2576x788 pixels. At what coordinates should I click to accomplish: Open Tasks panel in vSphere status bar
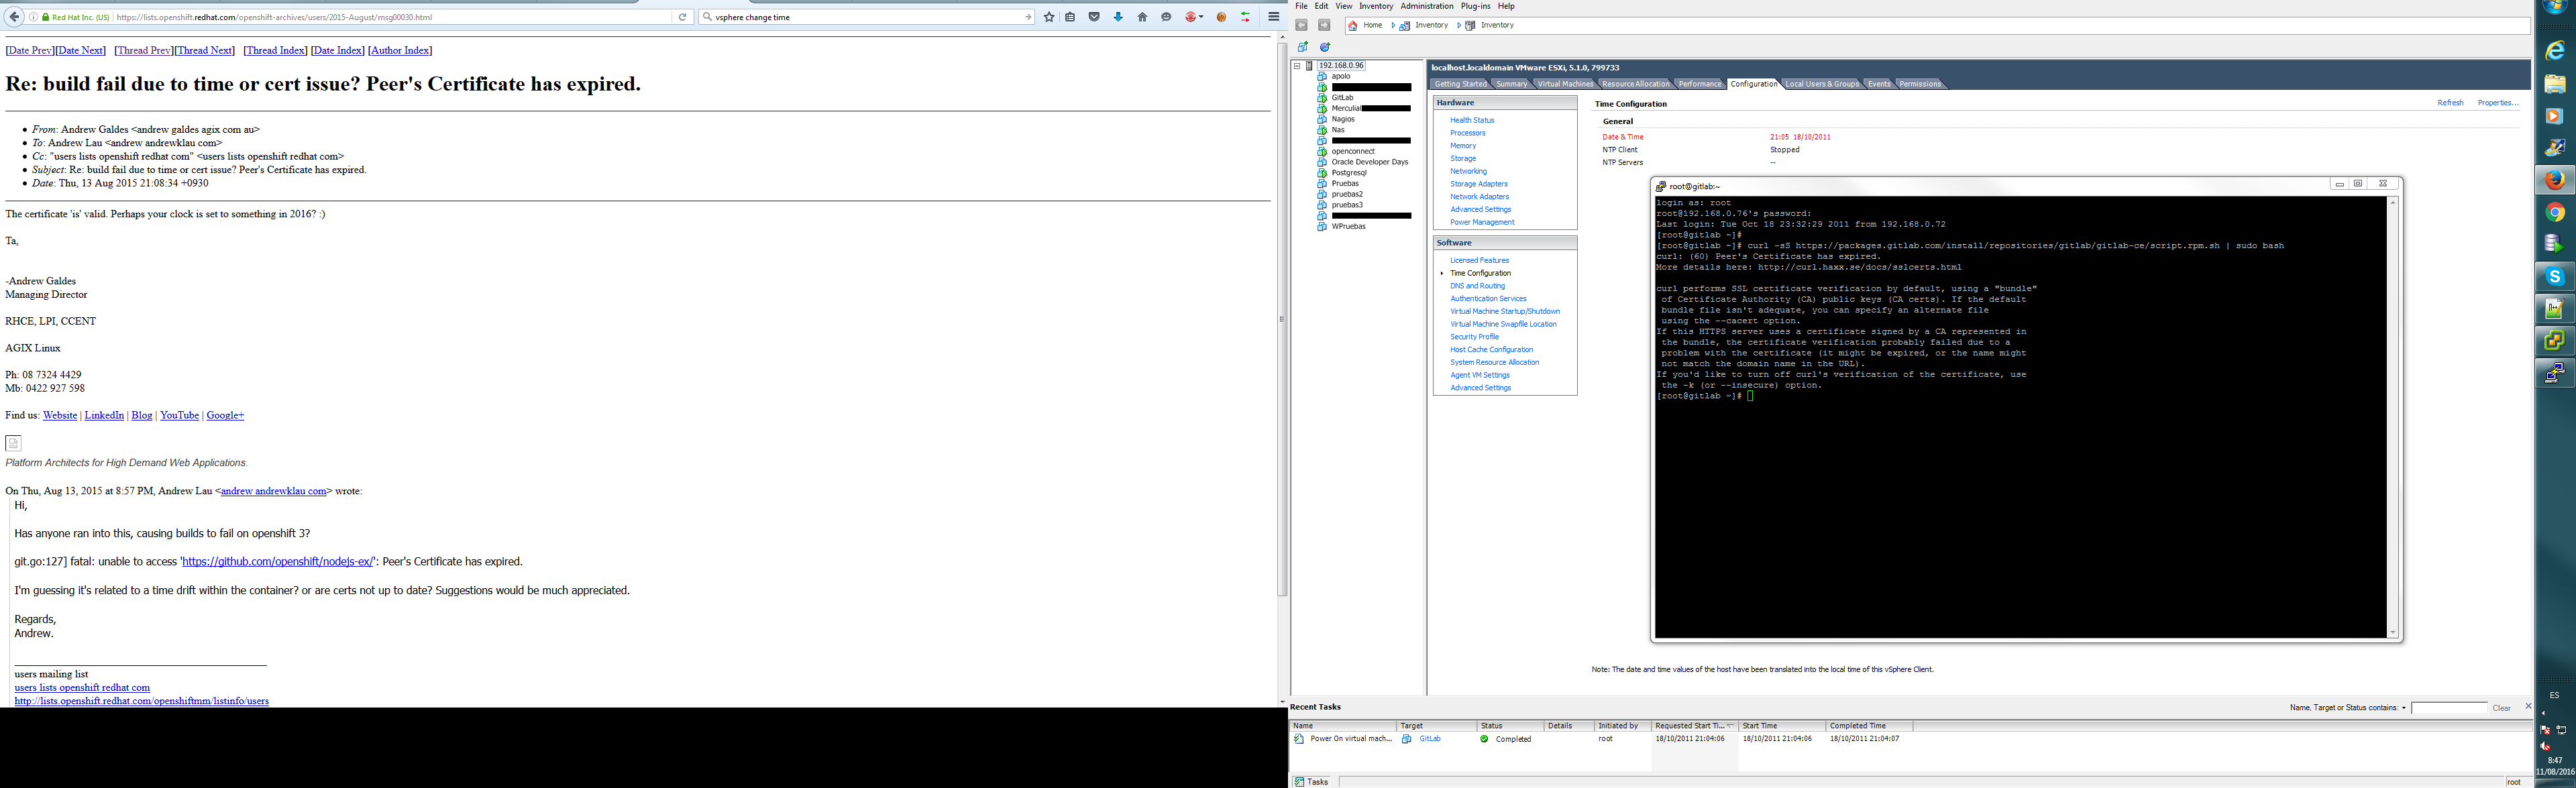(1311, 782)
